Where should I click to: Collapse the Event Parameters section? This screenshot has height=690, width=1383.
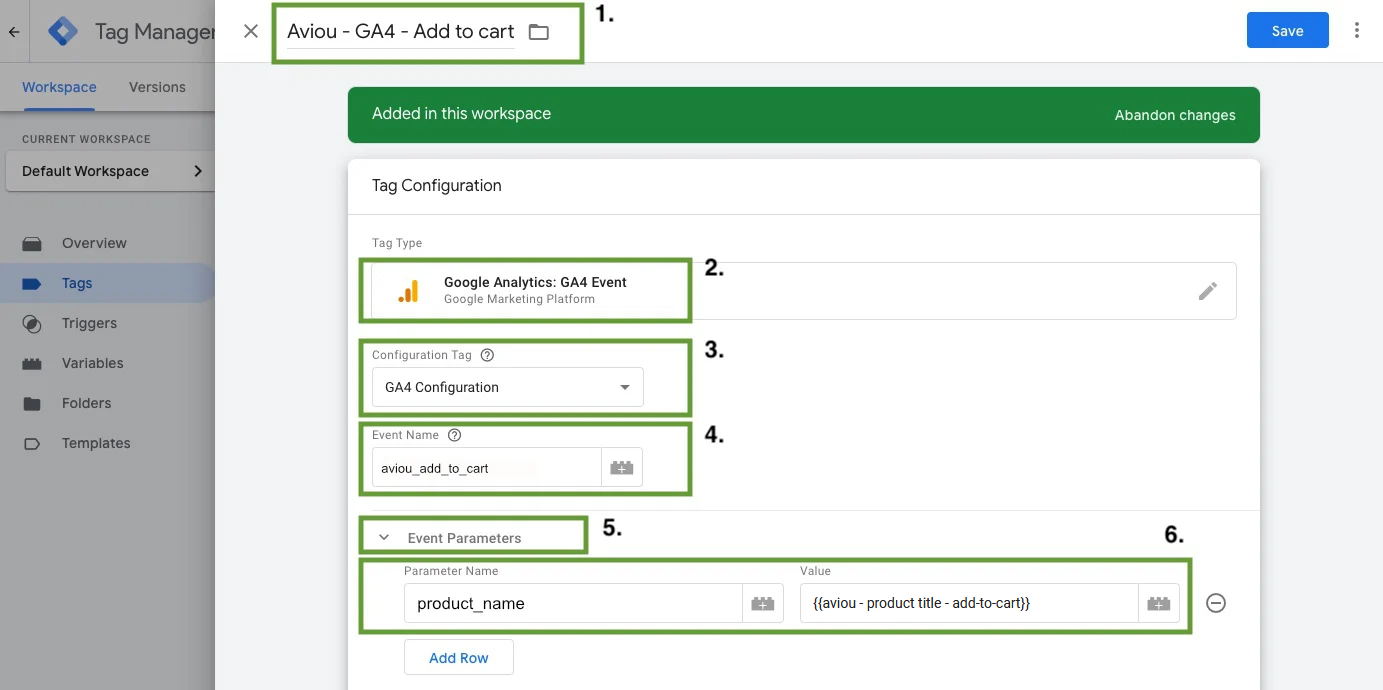(x=383, y=538)
